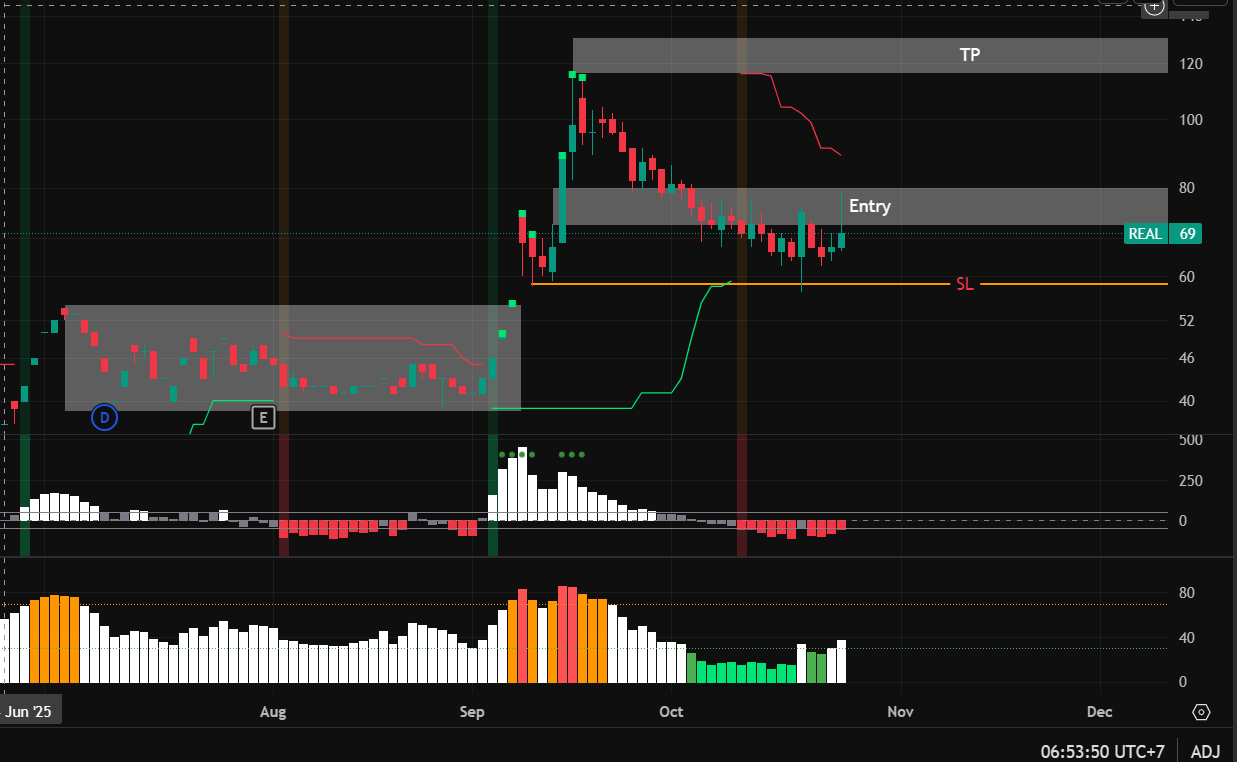Open the earnings E marker
Viewport: 1237px width, 762px height.
coord(262,417)
